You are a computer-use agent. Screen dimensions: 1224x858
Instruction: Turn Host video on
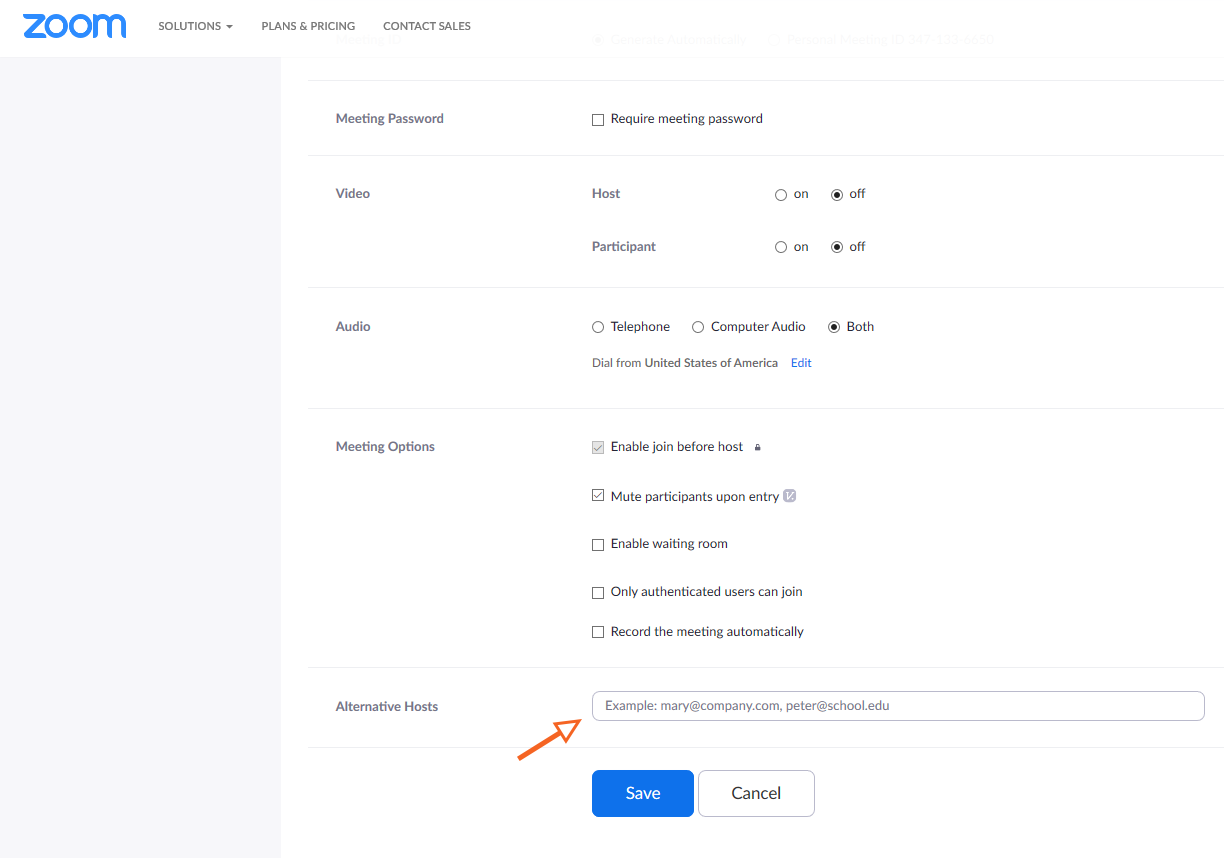tap(780, 194)
